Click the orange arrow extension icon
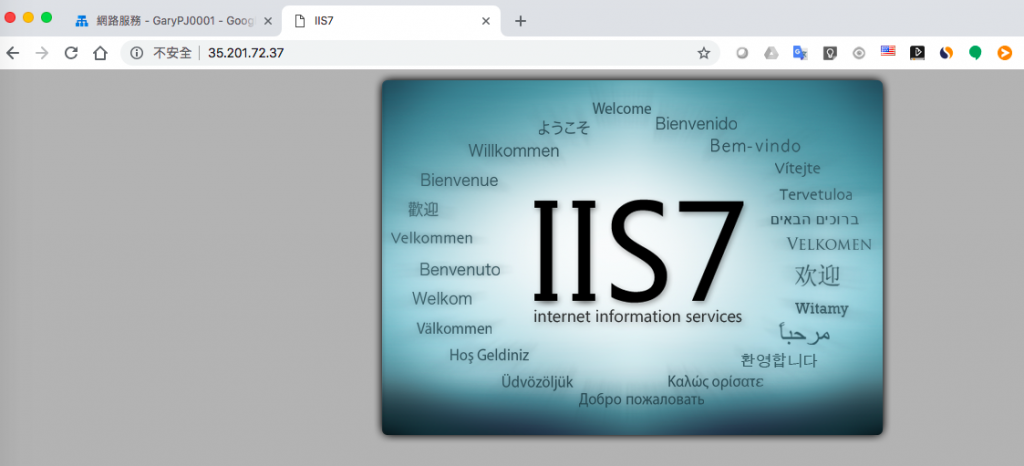The height and width of the screenshot is (466, 1024). click(1004, 54)
